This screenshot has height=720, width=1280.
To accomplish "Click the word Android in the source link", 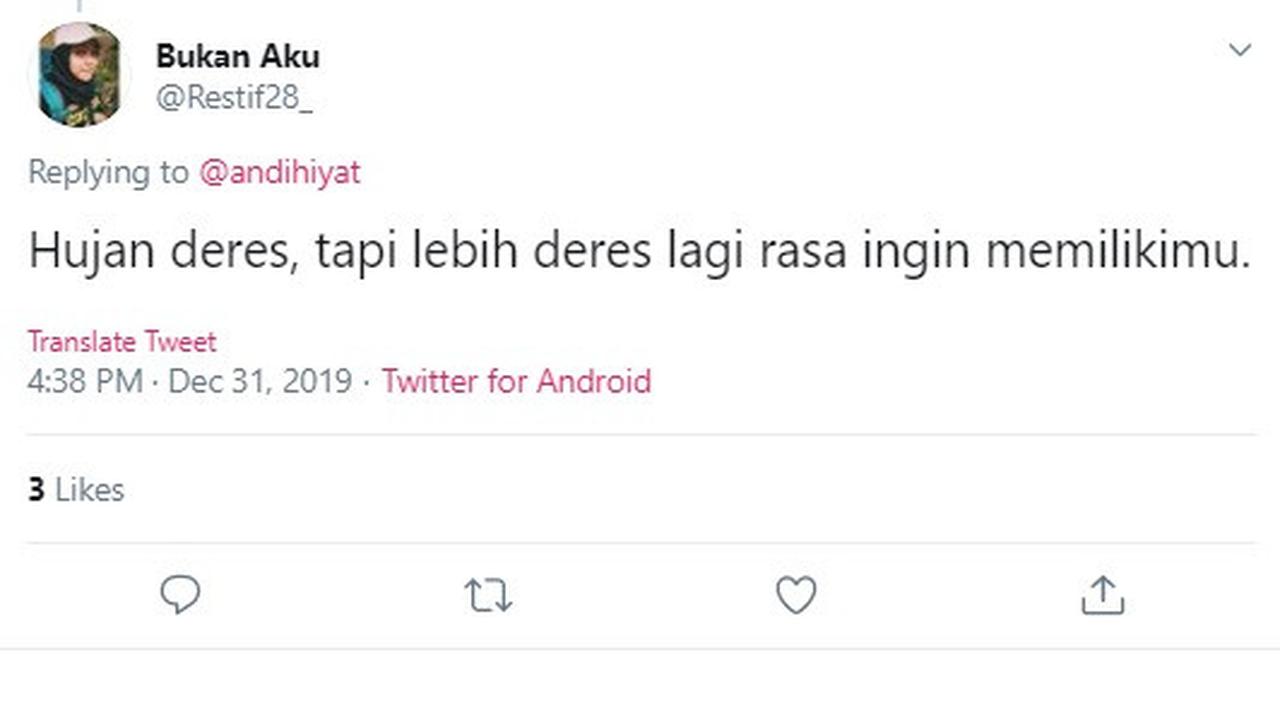I will 594,382.
